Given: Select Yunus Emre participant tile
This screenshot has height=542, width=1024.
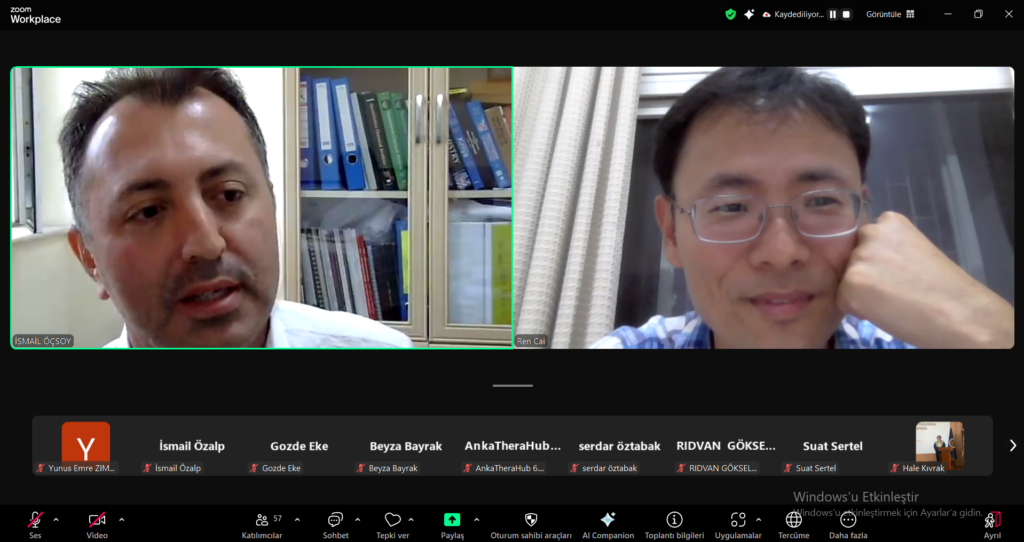Looking at the screenshot, I should 86,447.
